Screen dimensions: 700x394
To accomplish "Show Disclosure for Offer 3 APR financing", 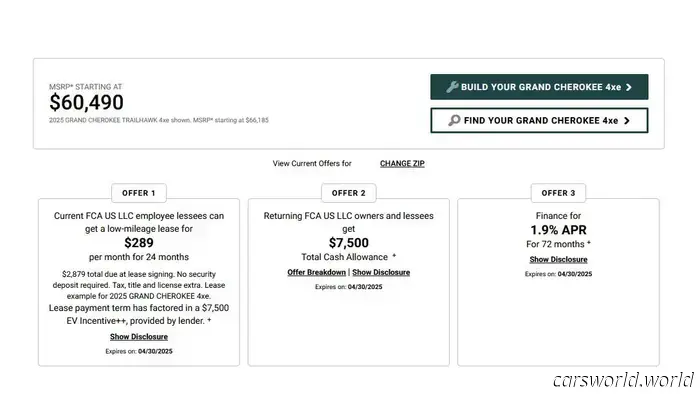I will [x=558, y=259].
